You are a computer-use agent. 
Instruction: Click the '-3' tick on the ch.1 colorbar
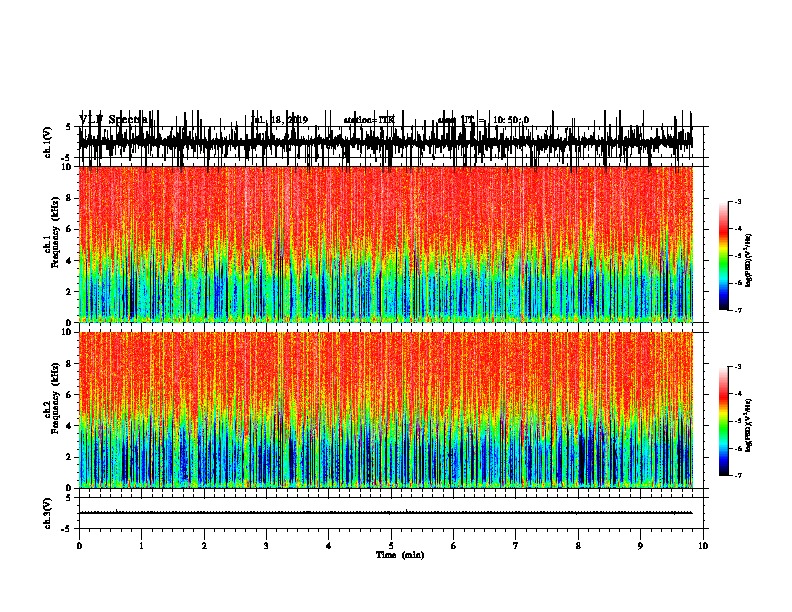click(x=737, y=201)
